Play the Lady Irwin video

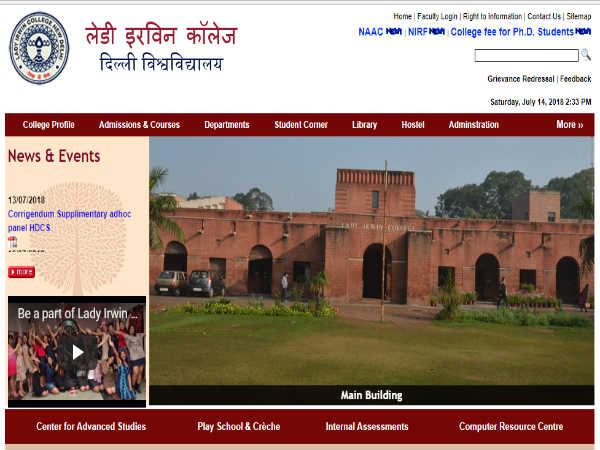(77, 351)
